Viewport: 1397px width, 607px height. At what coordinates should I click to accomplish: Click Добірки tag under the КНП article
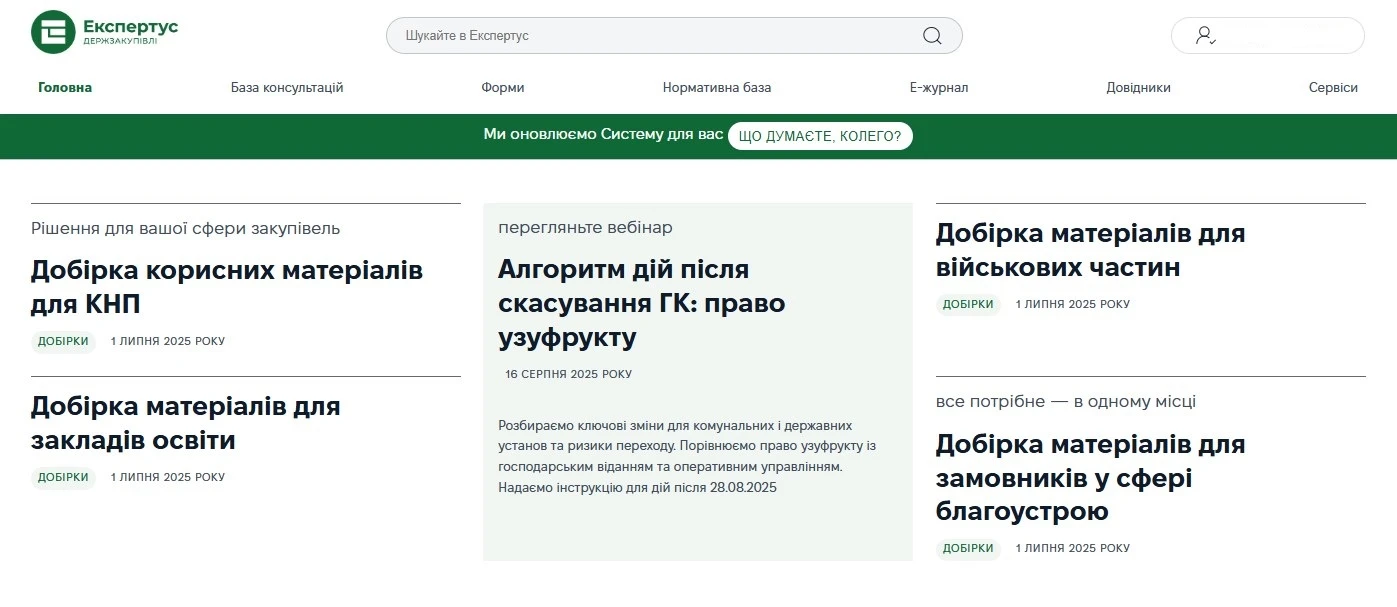coord(63,341)
